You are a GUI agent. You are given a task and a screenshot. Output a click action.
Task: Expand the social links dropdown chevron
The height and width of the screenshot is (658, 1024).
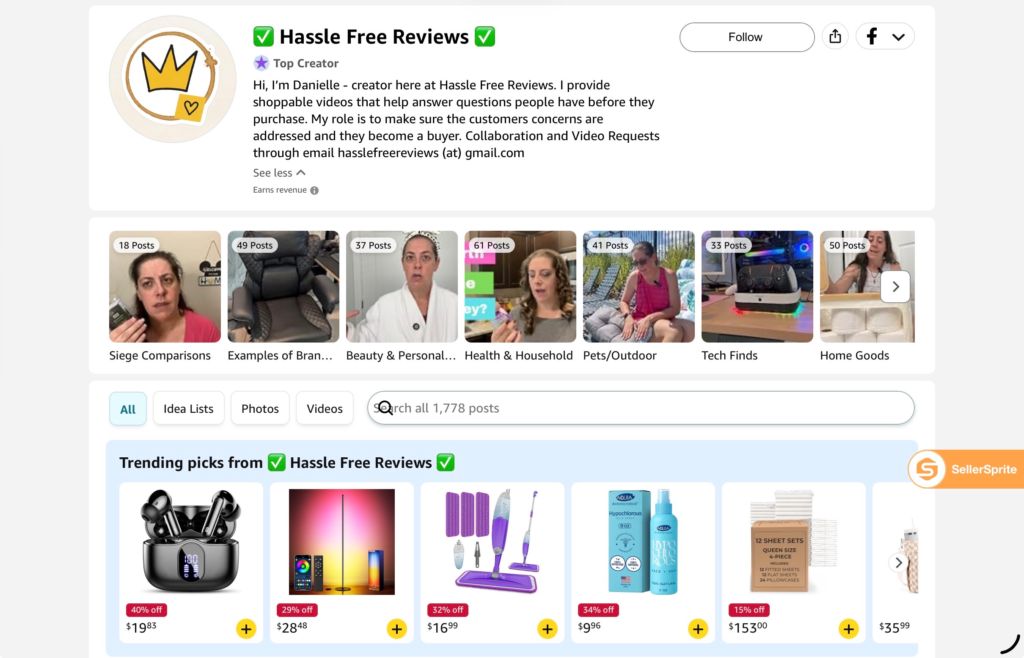(899, 37)
